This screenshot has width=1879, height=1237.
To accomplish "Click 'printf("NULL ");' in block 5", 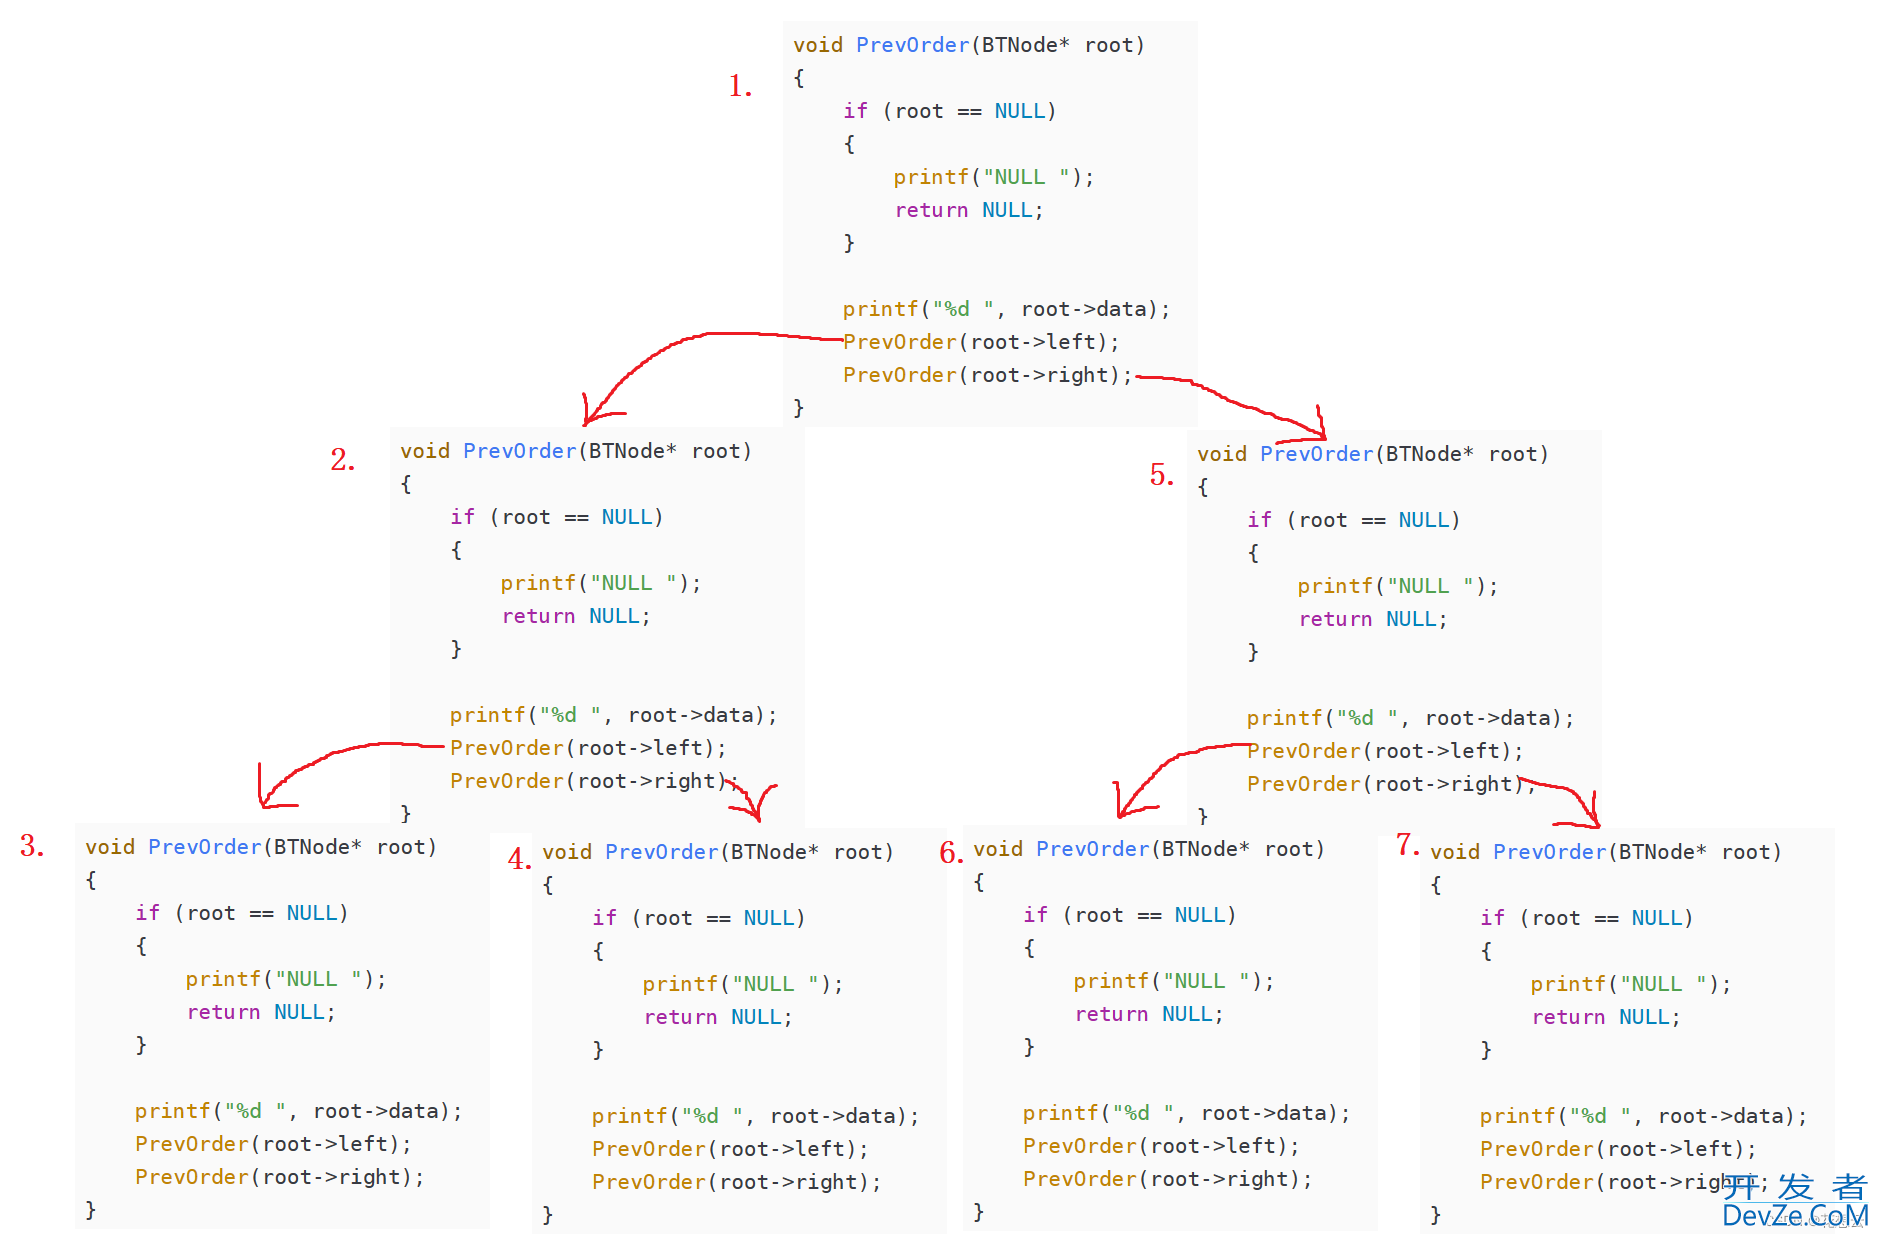I will (1398, 586).
